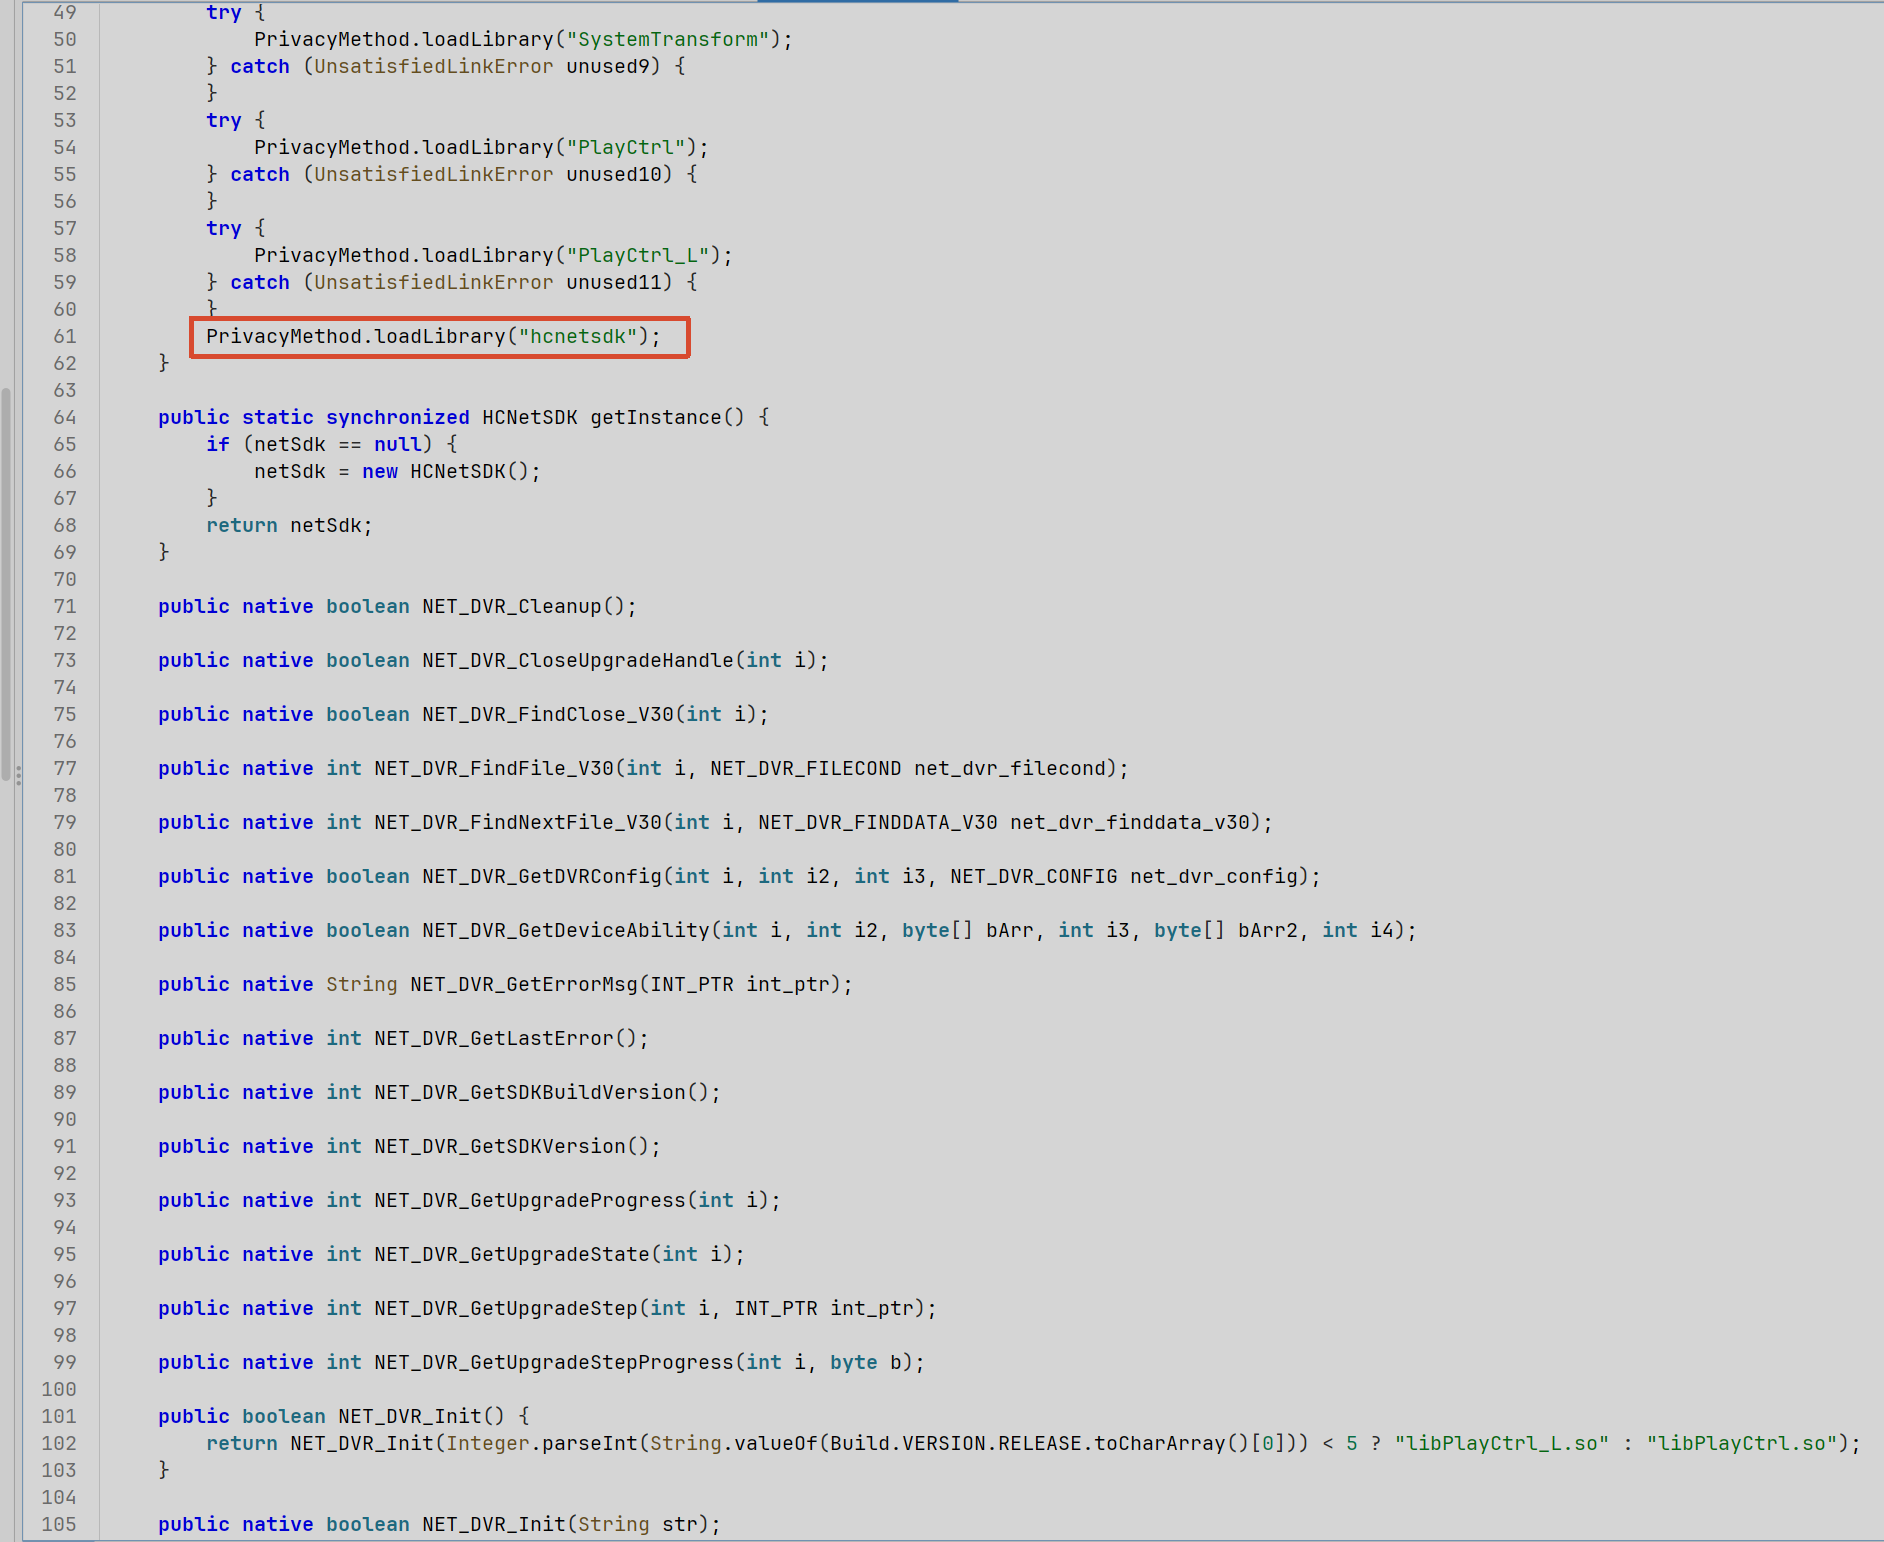Click line number 101 in gutter
The height and width of the screenshot is (1542, 1884).
click(59, 1416)
